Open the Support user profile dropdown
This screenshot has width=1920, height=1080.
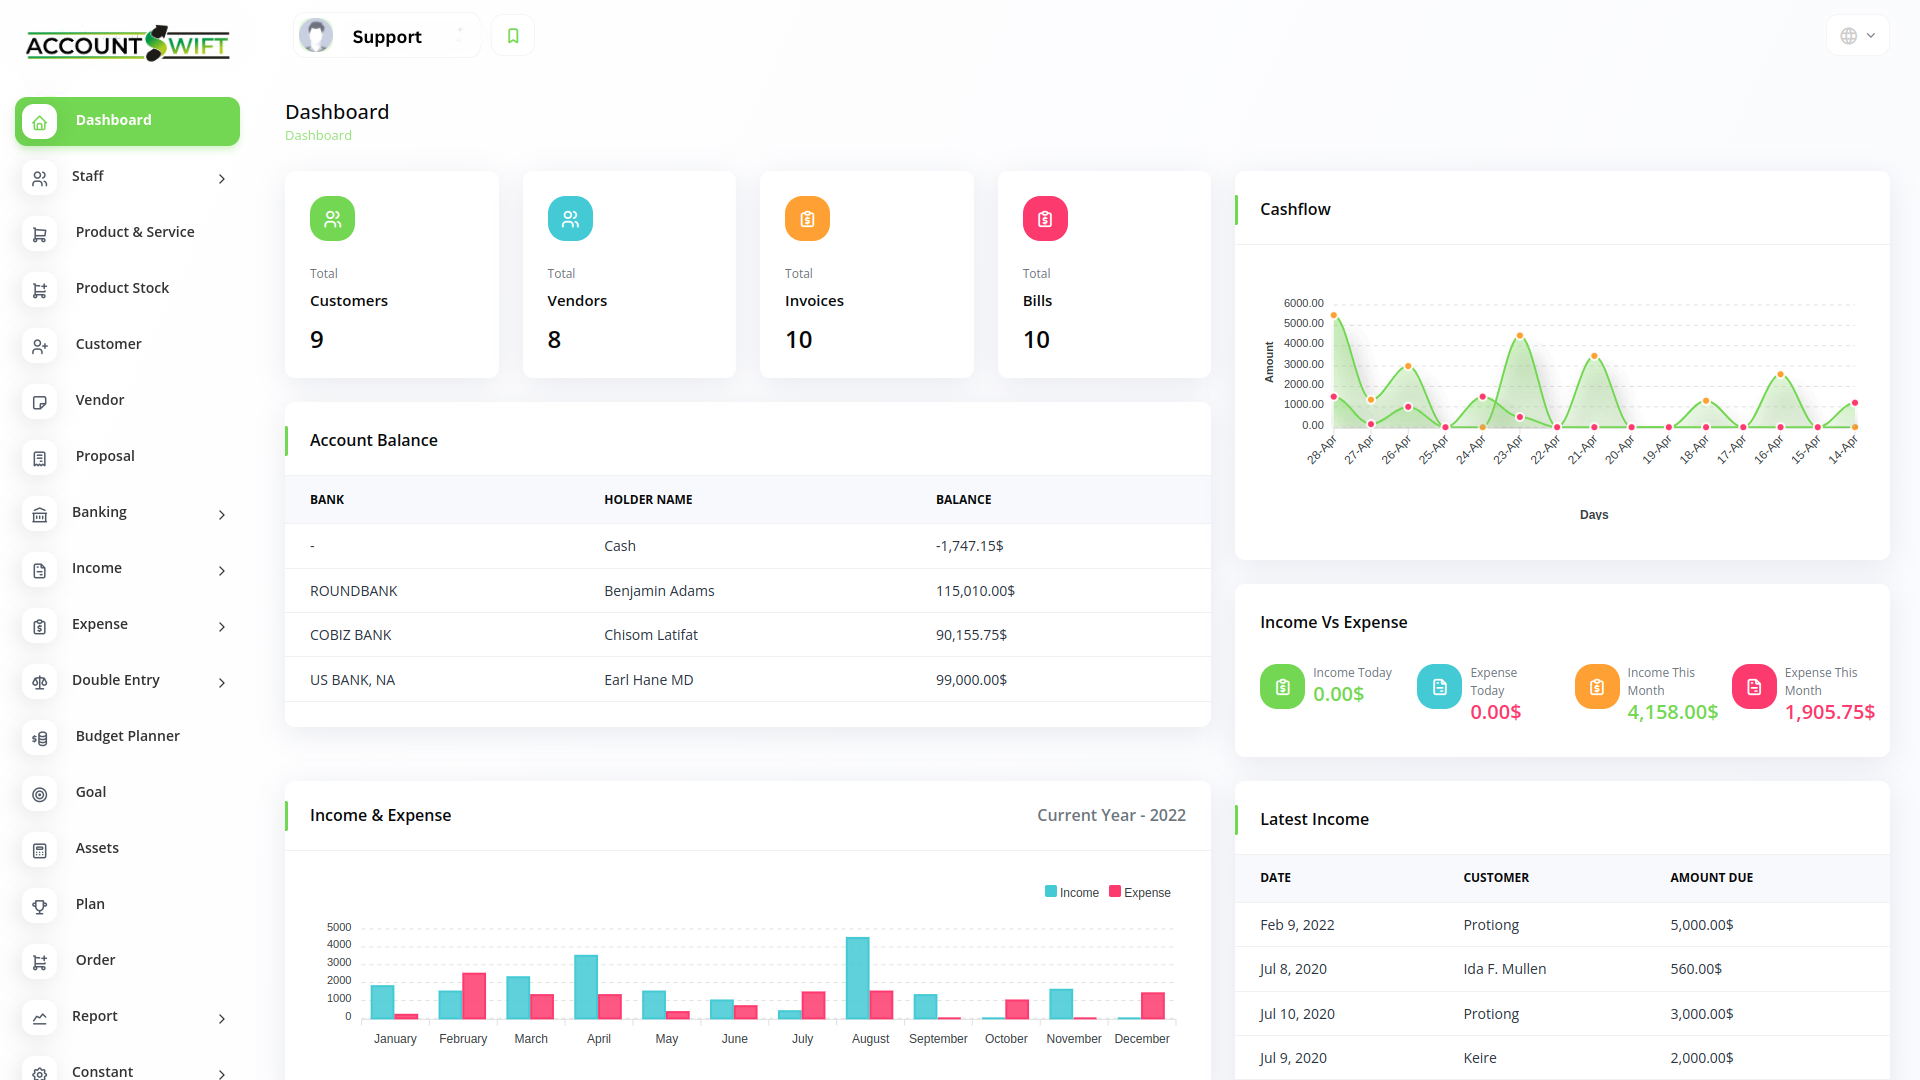coord(386,37)
